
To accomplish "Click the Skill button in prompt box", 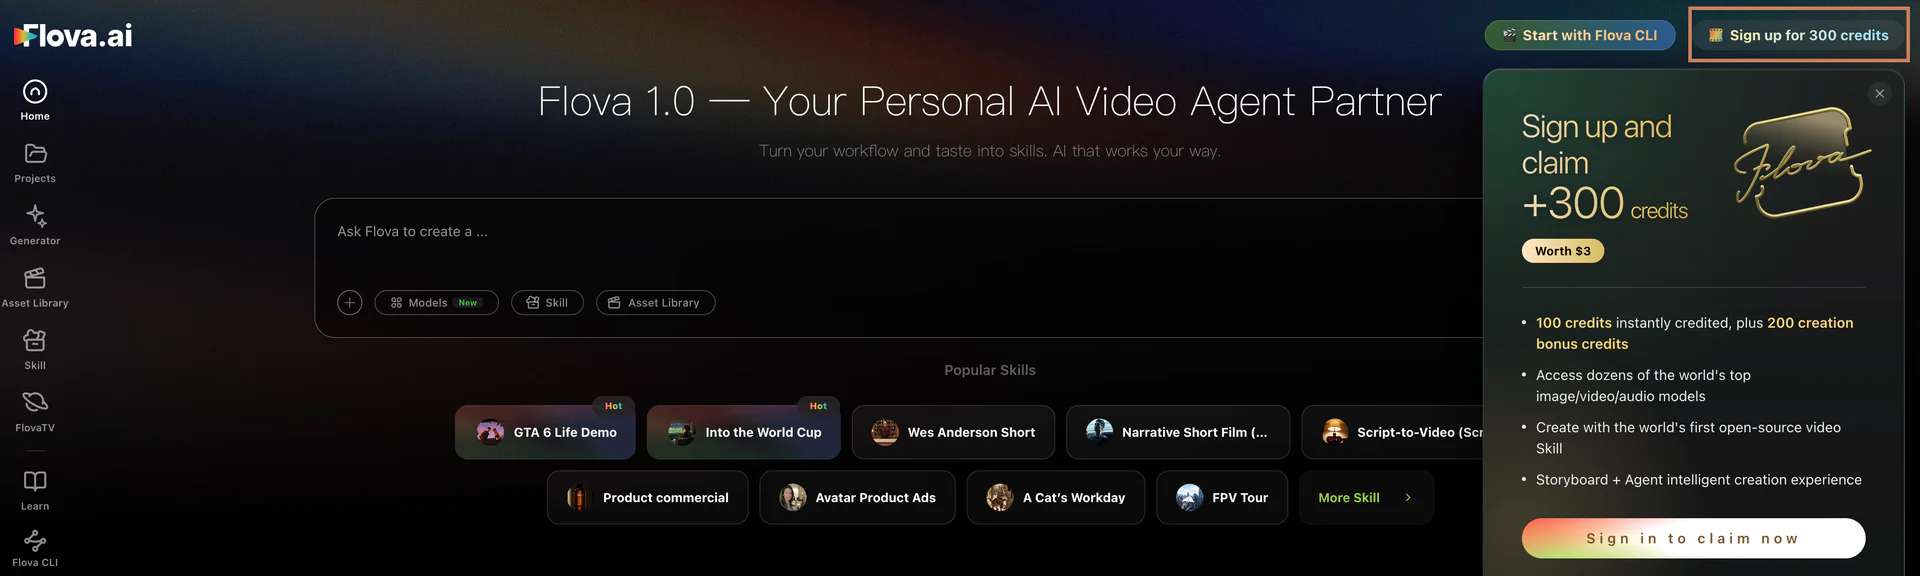I will [547, 303].
